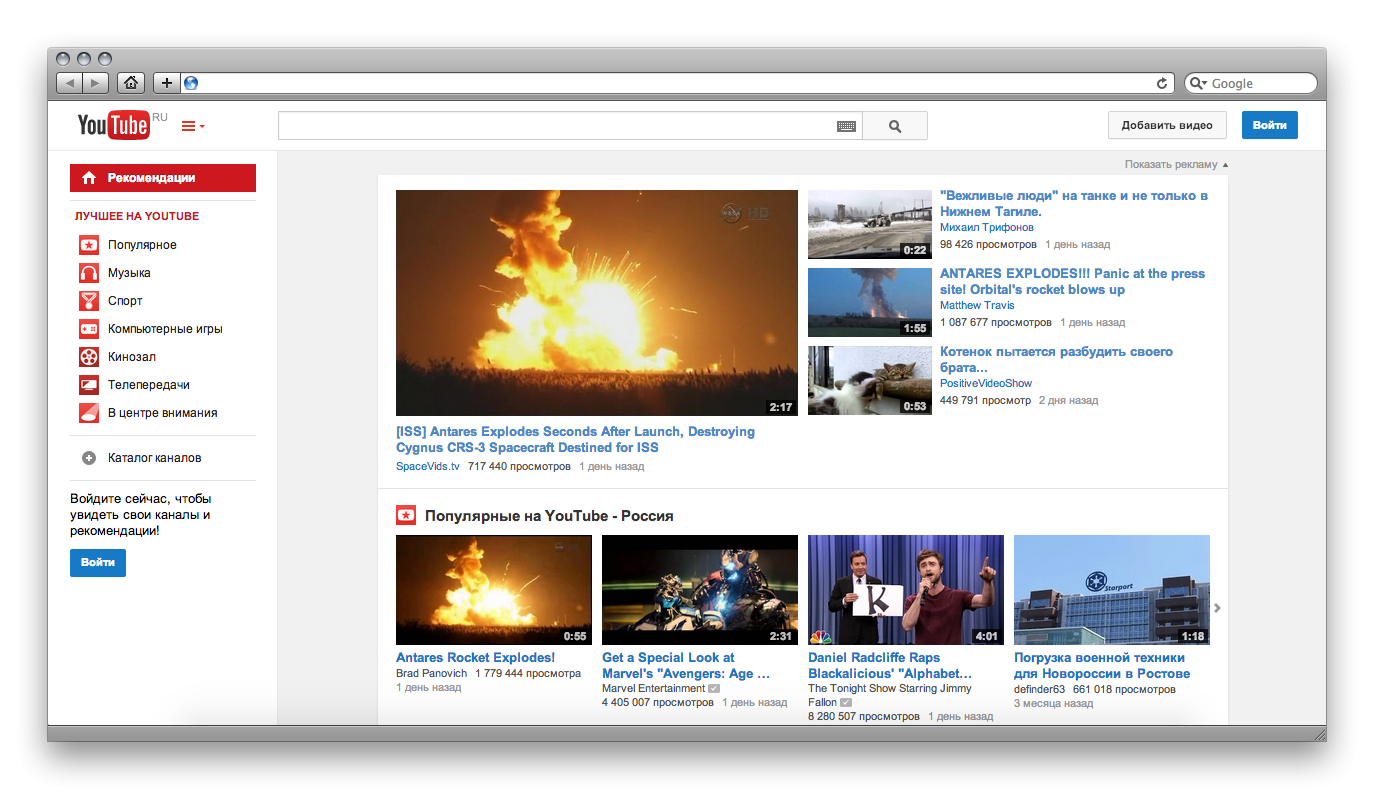1374x789 pixels.
Task: Open the guide dropdown next to the logo
Action: [190, 125]
